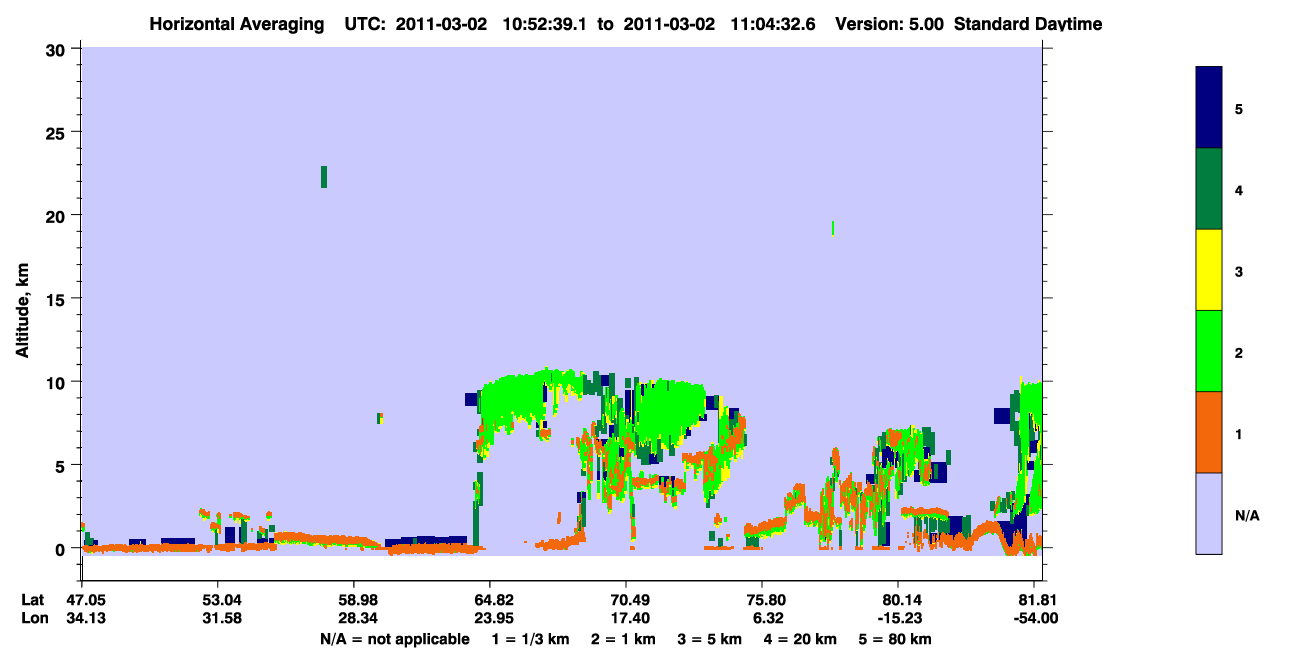
Task: Click the 'N/A = not applicable' legend note
Action: [x=394, y=639]
